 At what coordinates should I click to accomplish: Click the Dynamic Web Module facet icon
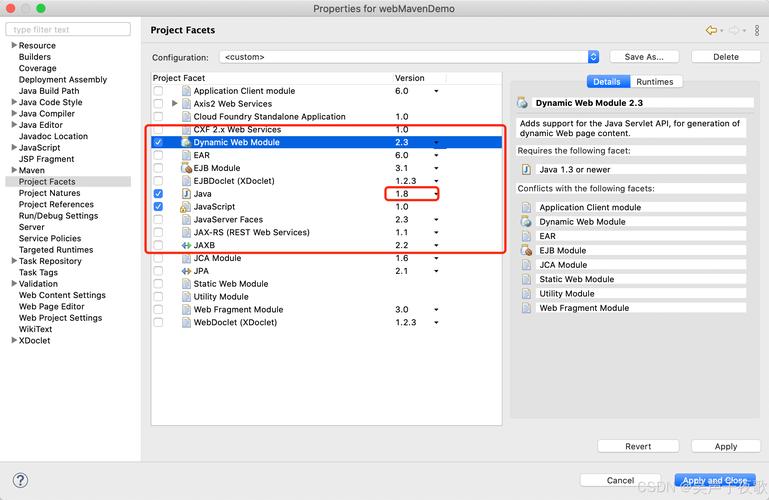185,143
